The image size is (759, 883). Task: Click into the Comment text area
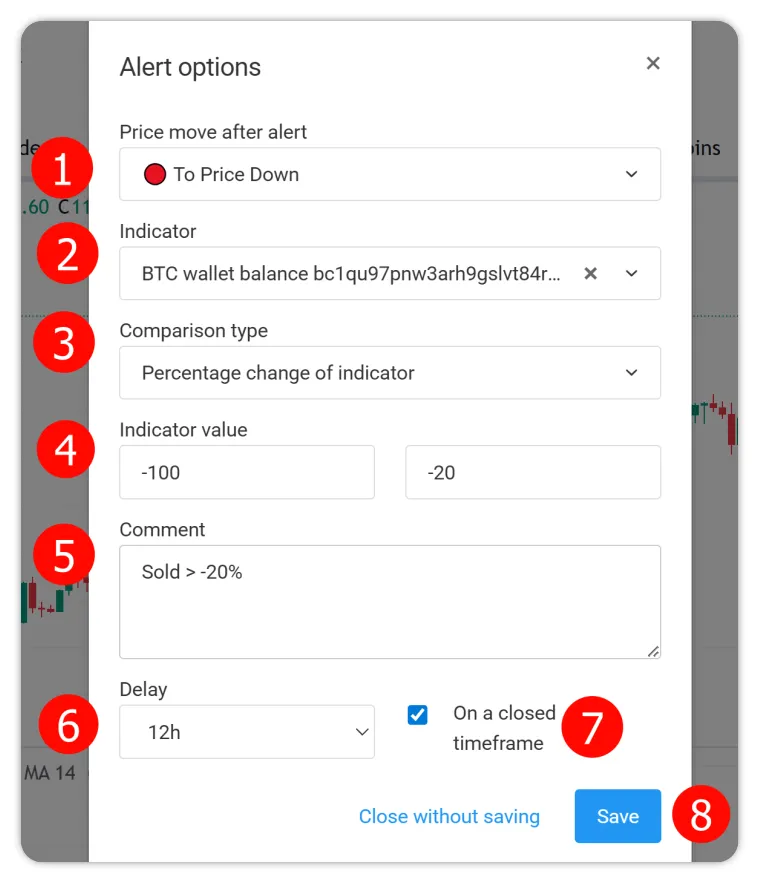pos(390,602)
